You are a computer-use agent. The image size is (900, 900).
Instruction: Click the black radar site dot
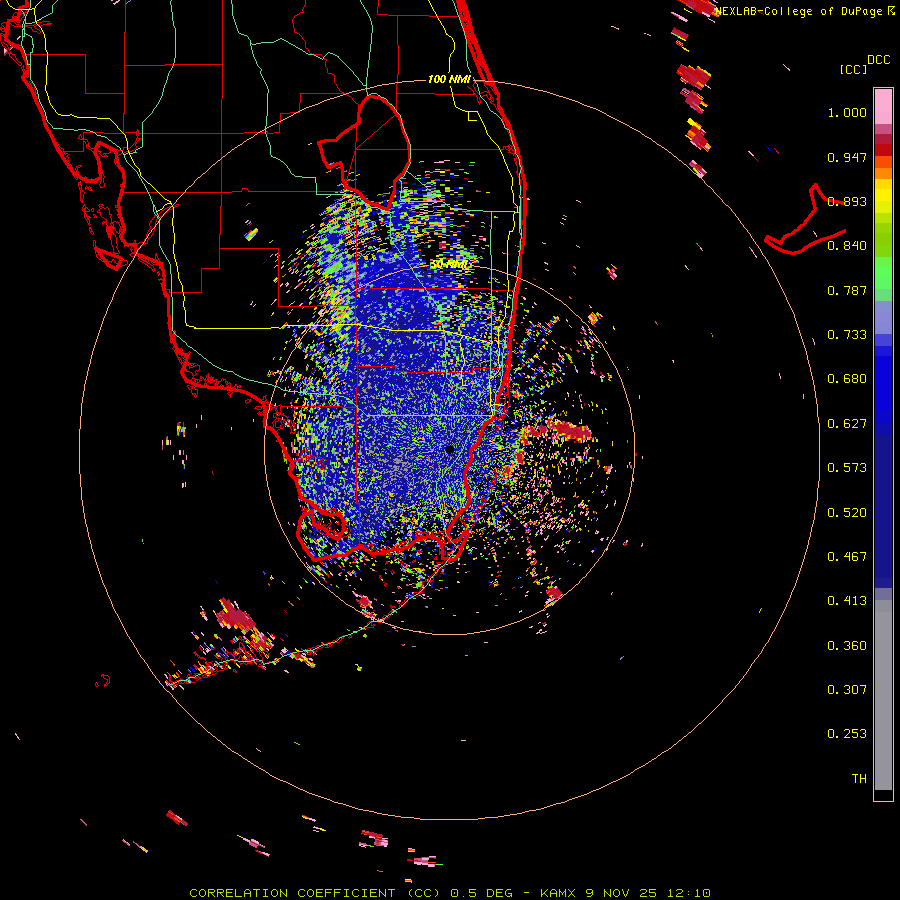pyautogui.click(x=449, y=450)
